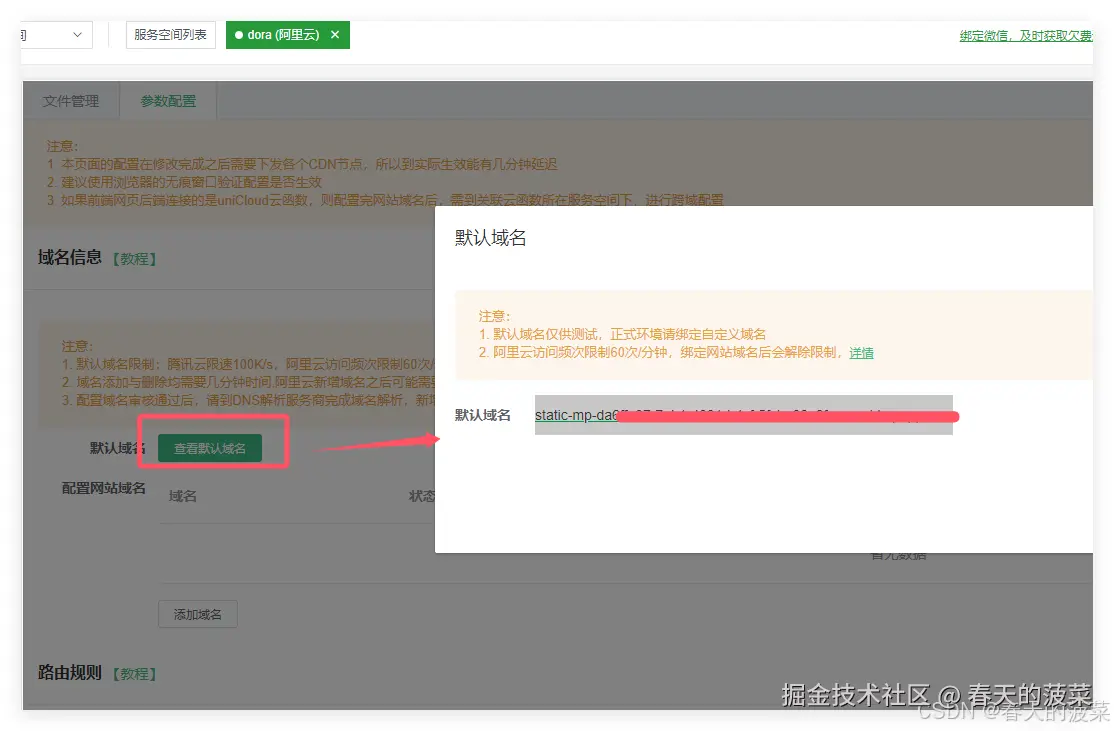The image size is (1114, 731).
Task: Click the 域名 column header
Action: [183, 496]
